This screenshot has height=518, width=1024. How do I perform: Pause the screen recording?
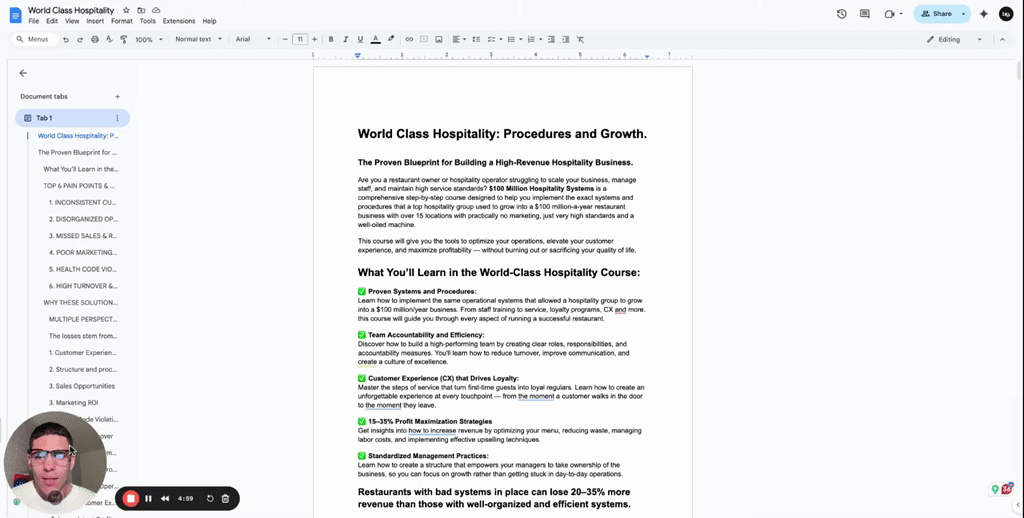pyautogui.click(x=148, y=498)
